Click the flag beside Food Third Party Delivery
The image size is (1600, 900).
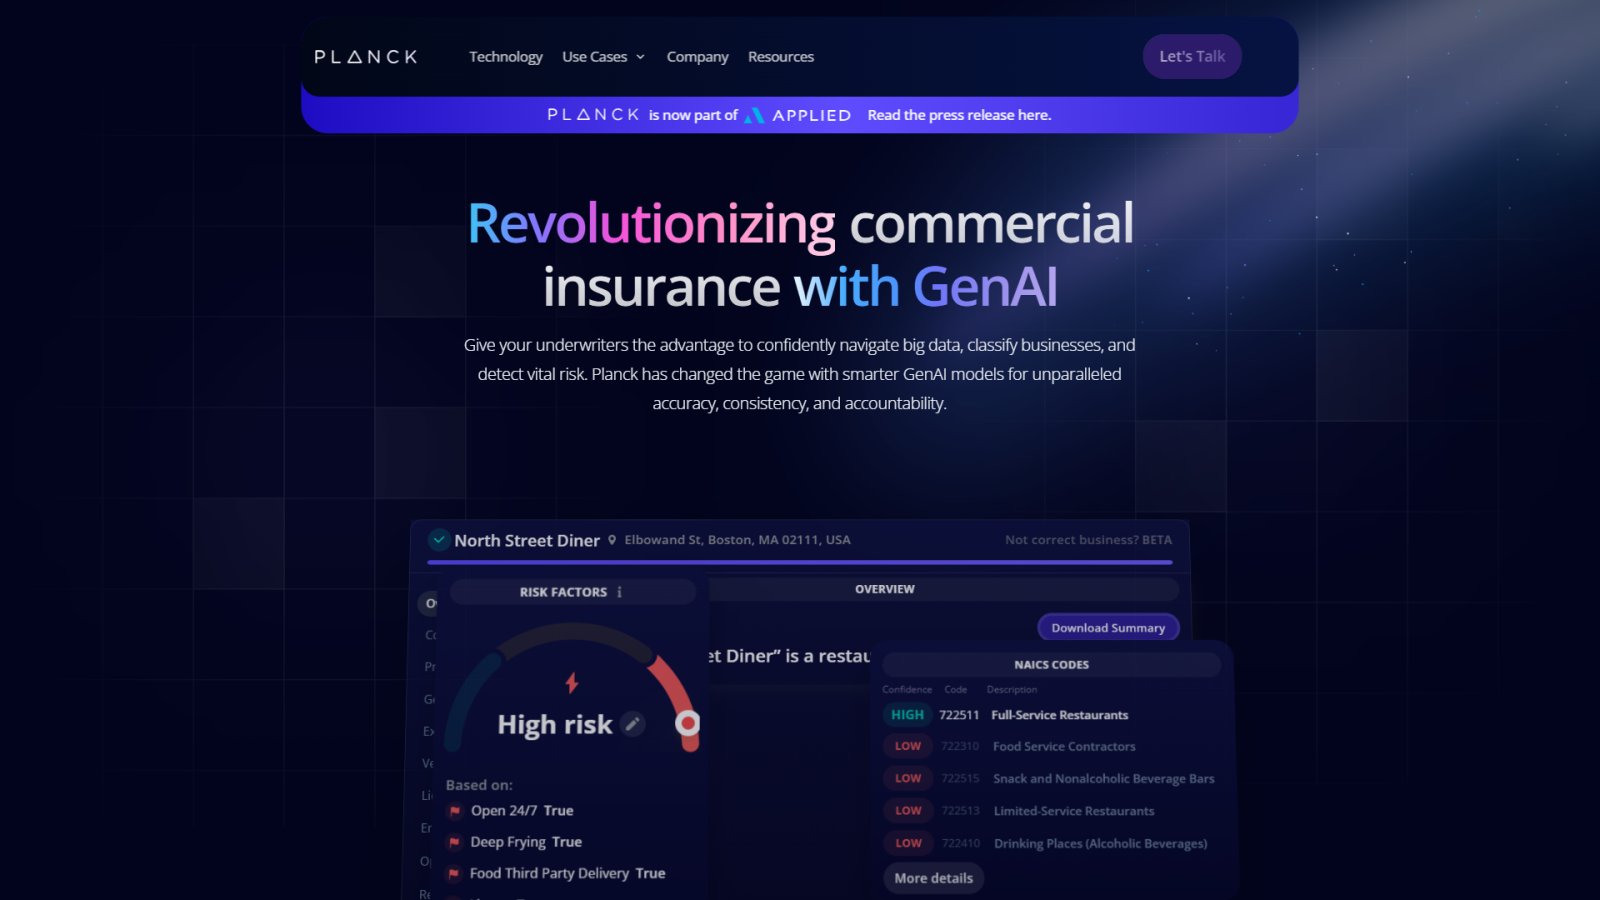click(455, 873)
